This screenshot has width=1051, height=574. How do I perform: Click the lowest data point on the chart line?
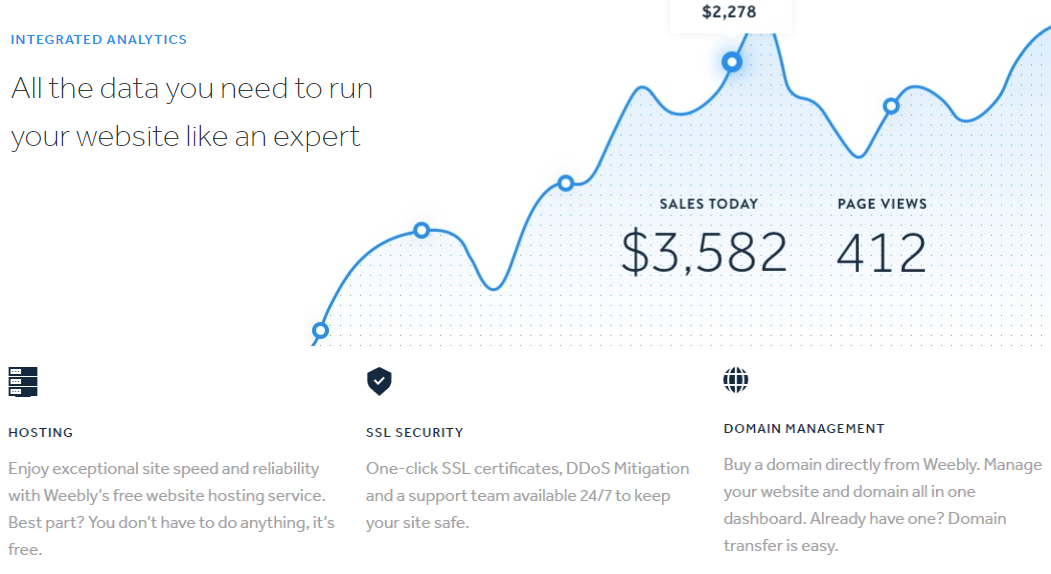tap(320, 330)
